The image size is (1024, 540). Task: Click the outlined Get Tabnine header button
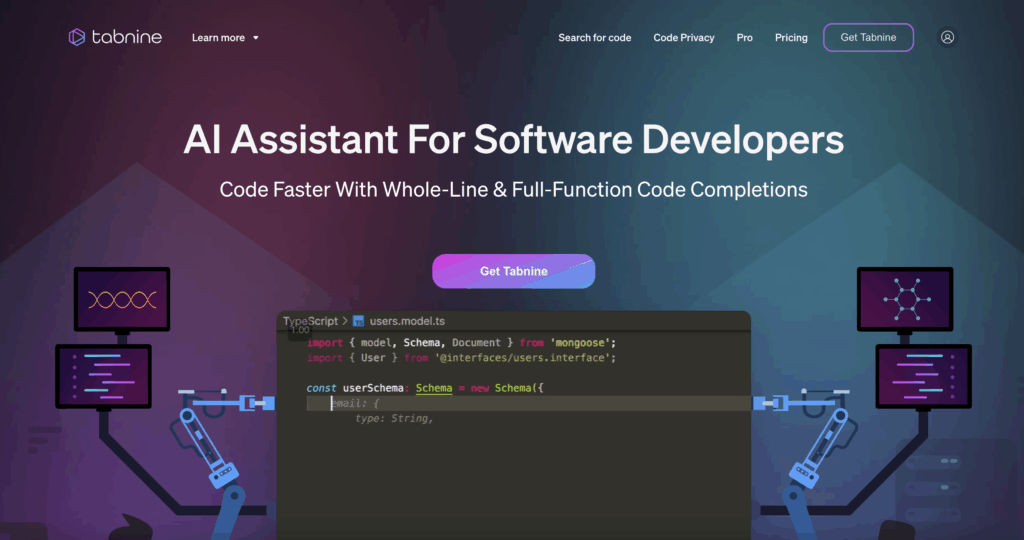[x=868, y=37]
